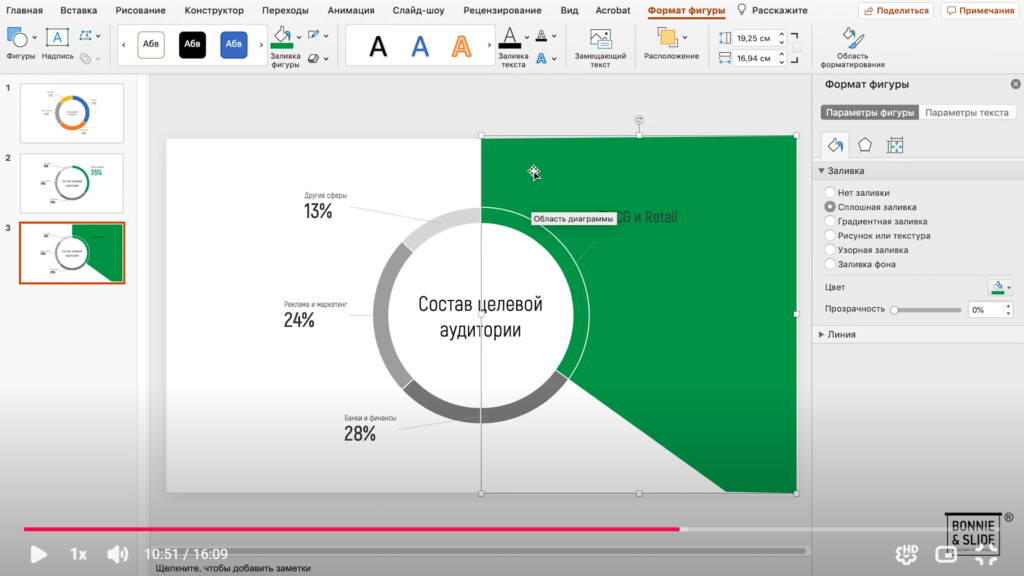1024x576 pixels.
Task: Apply the black letter A WordArt style
Action: click(378, 46)
